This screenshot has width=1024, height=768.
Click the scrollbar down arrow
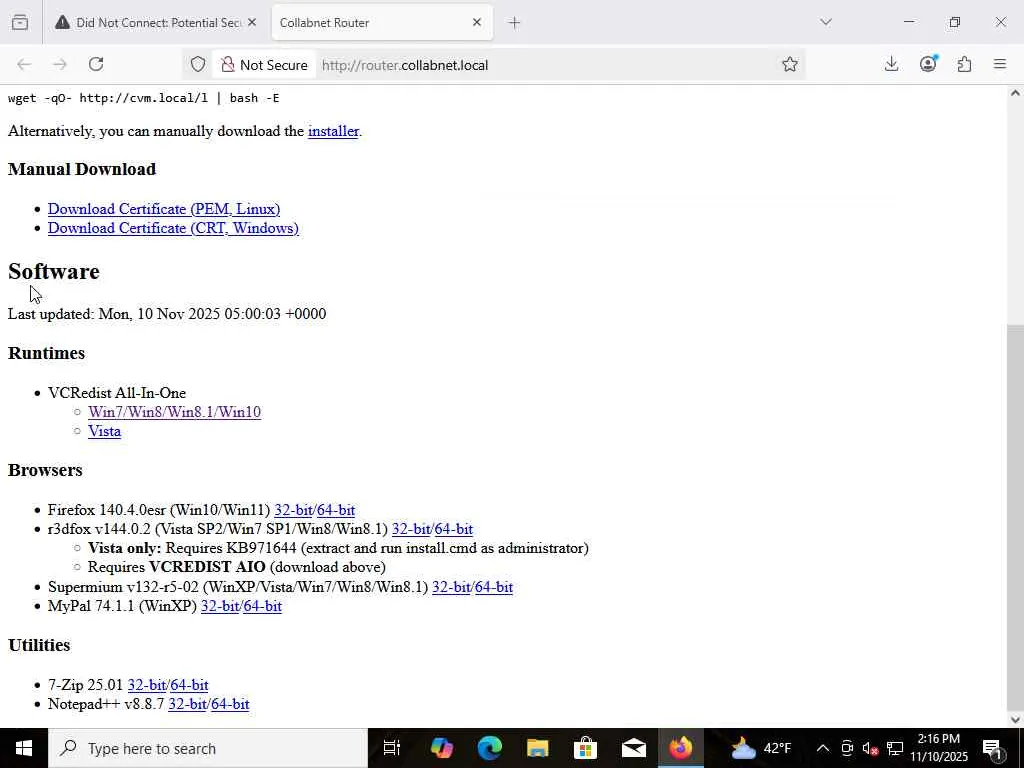[x=1015, y=720]
